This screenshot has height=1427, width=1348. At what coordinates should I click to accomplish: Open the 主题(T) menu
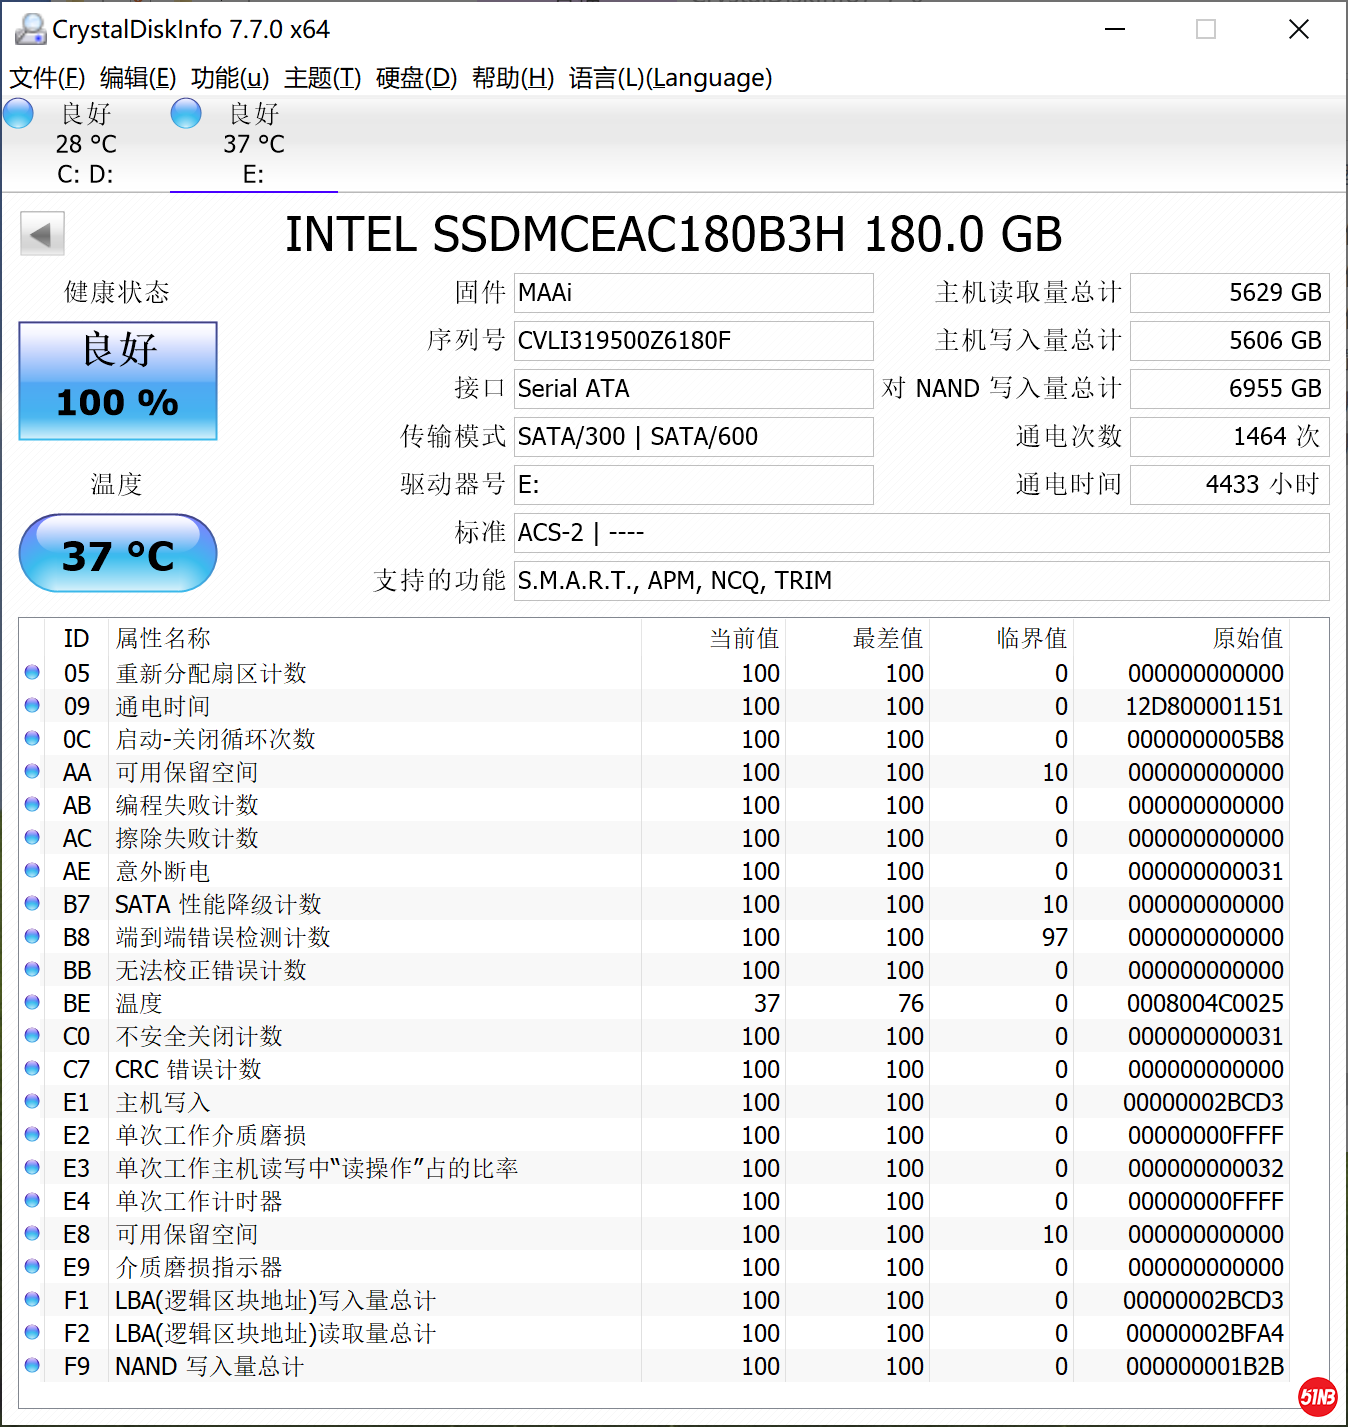tap(322, 78)
